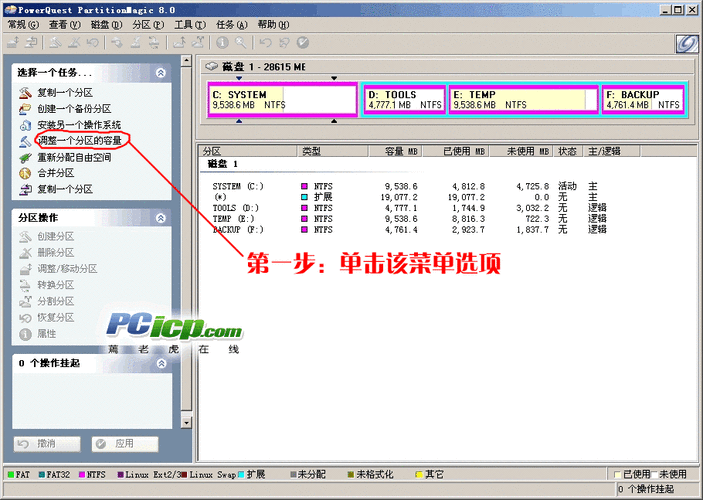This screenshot has height=500, width=703.
Task: Click the Apply changes checkmark toolbar icon
Action: 303,43
